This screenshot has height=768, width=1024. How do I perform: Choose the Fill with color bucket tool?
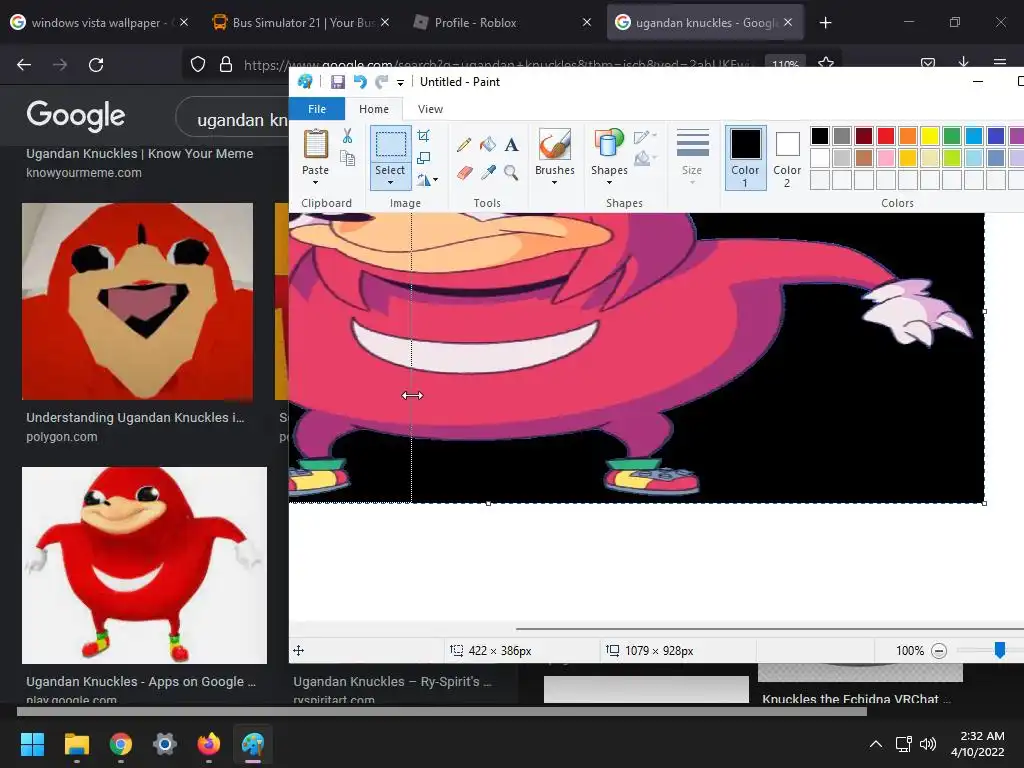[x=487, y=144]
